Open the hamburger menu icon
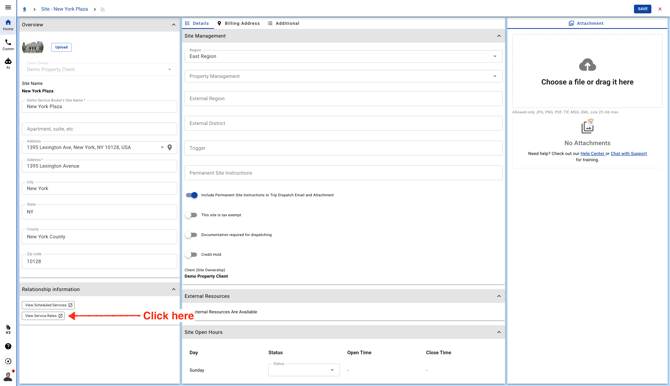Image resolution: width=670 pixels, height=386 pixels. pos(8,7)
